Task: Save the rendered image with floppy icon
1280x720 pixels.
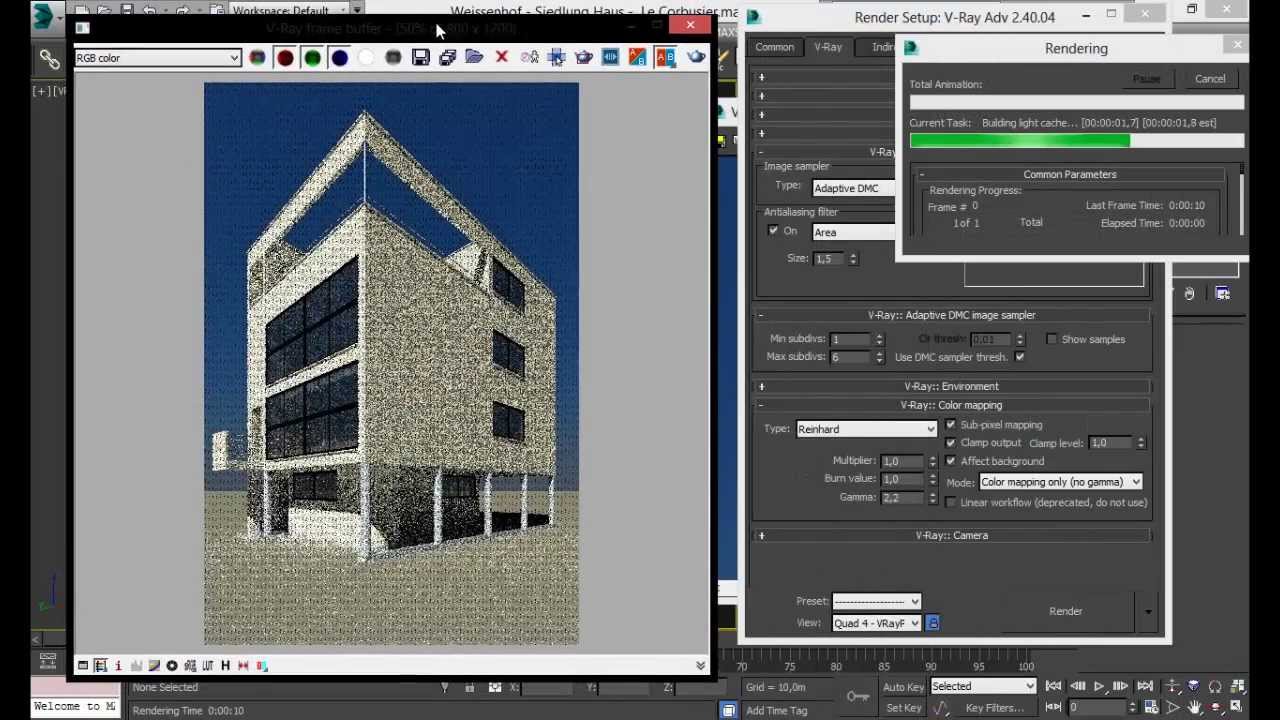Action: pyautogui.click(x=420, y=58)
